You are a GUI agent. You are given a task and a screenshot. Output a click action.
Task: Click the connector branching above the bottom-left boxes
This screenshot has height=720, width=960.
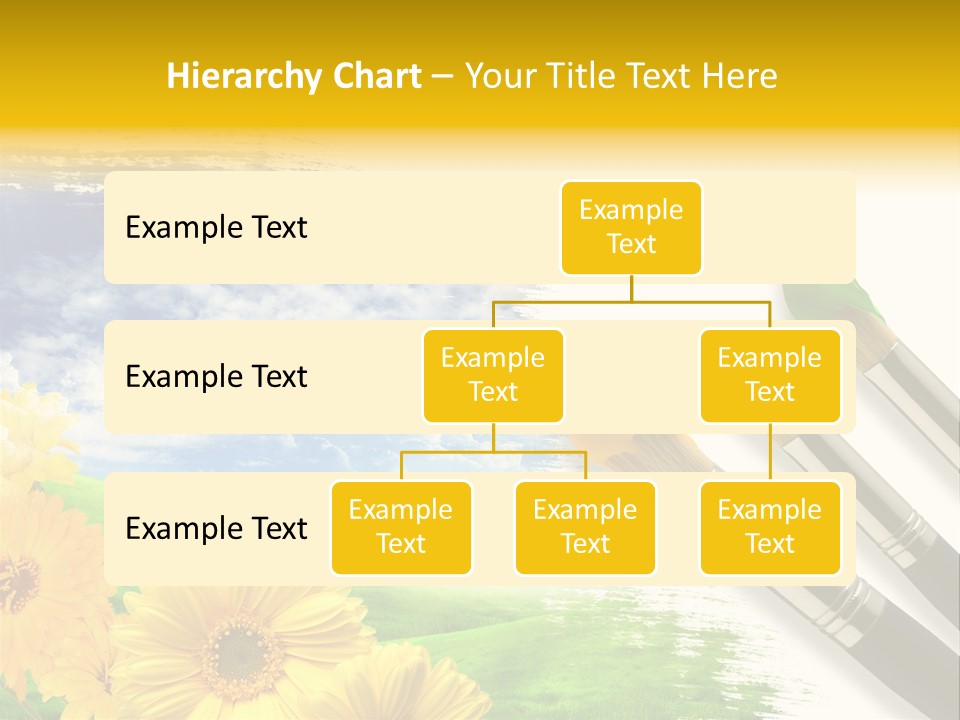493,452
